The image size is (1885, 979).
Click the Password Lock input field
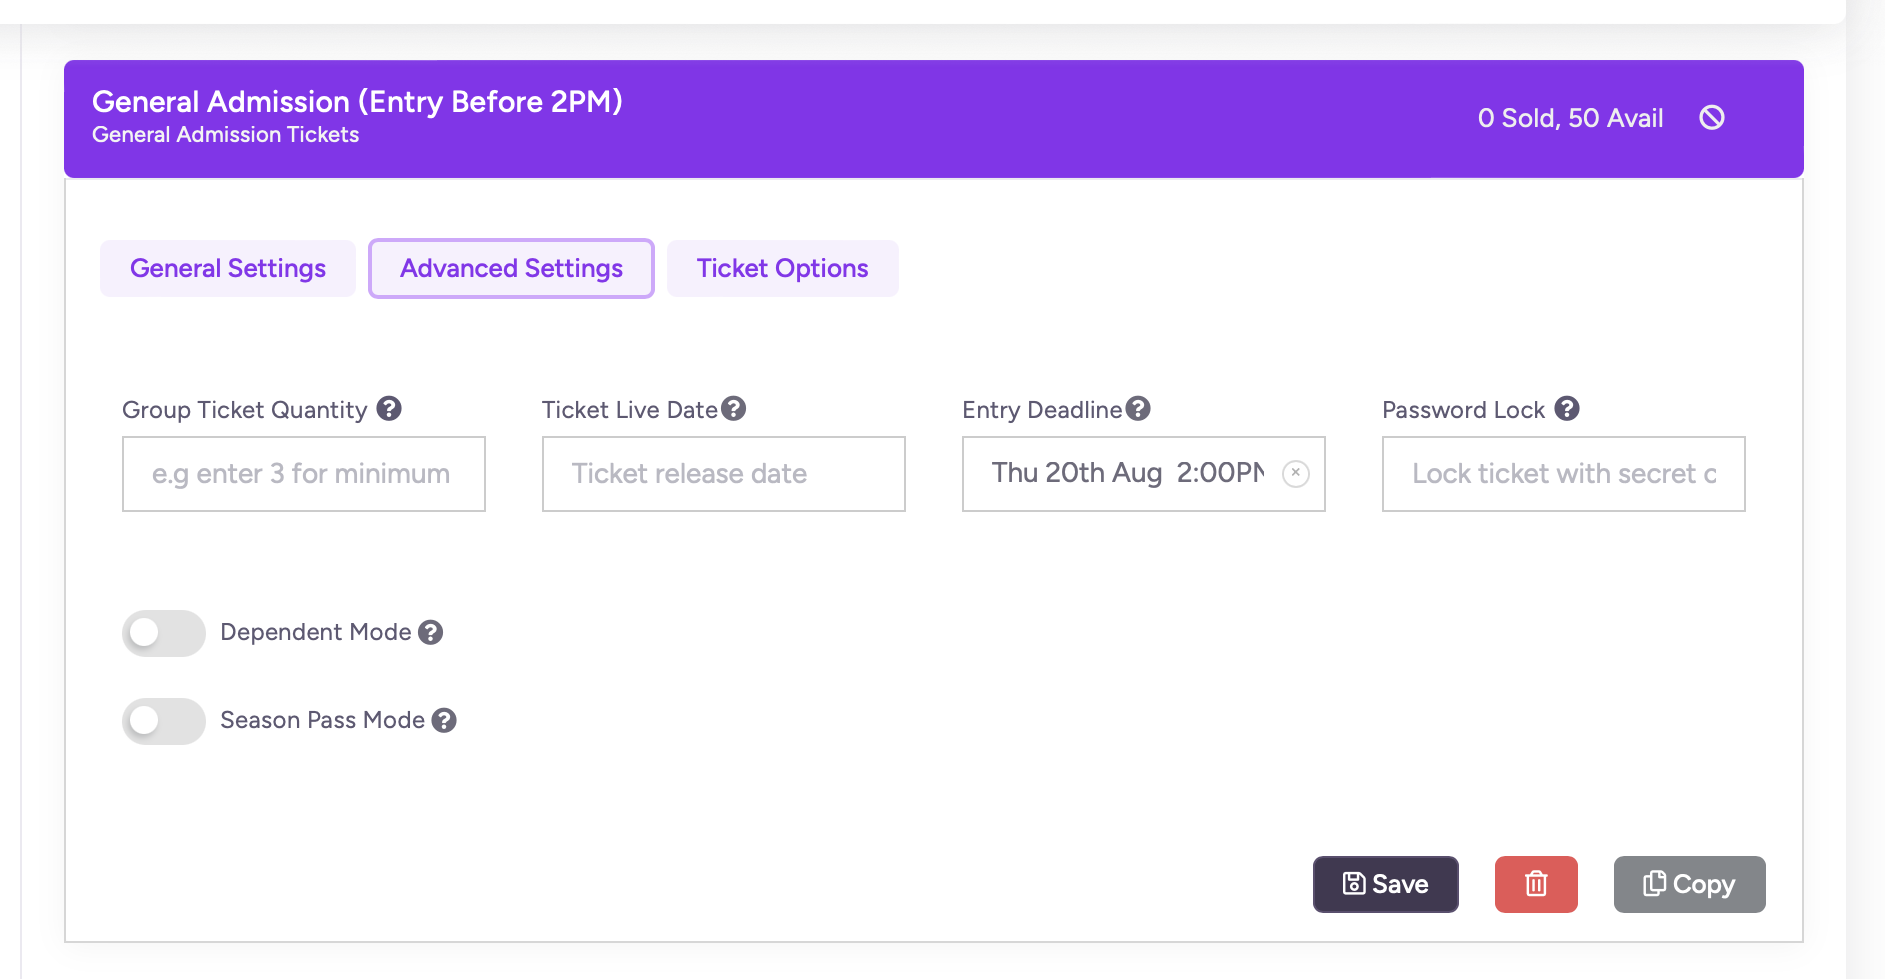1563,474
